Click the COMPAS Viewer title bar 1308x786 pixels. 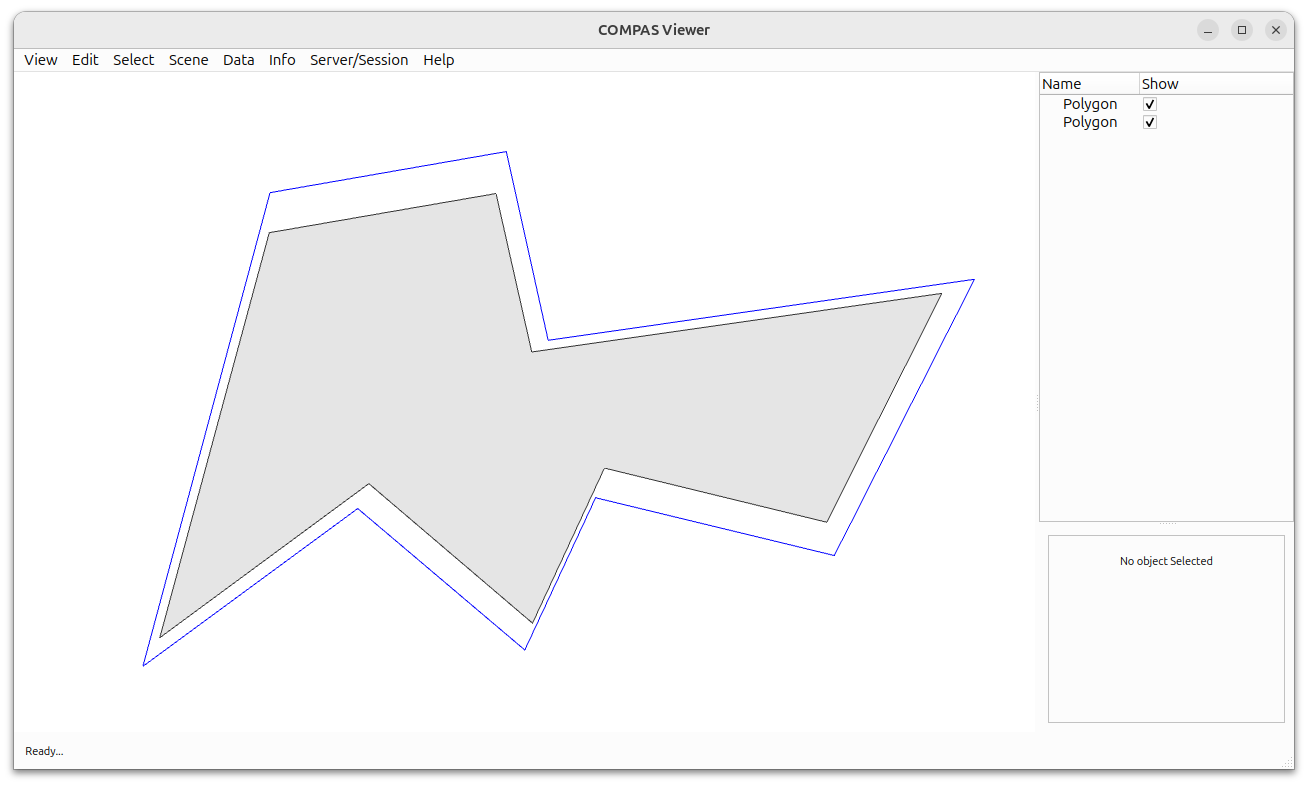tap(654, 29)
